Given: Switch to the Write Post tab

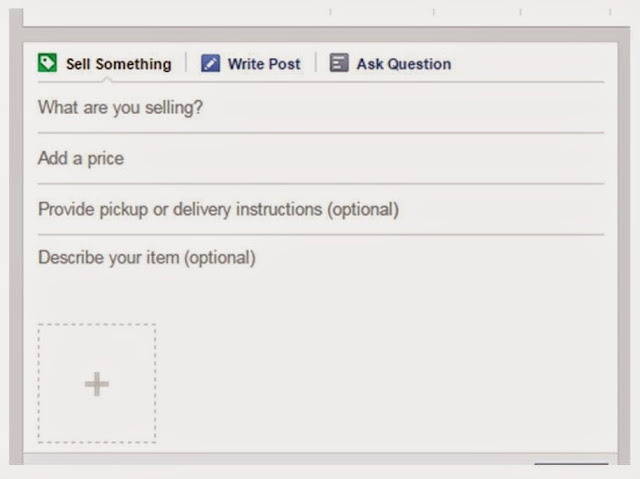Looking at the screenshot, I should 264,64.
